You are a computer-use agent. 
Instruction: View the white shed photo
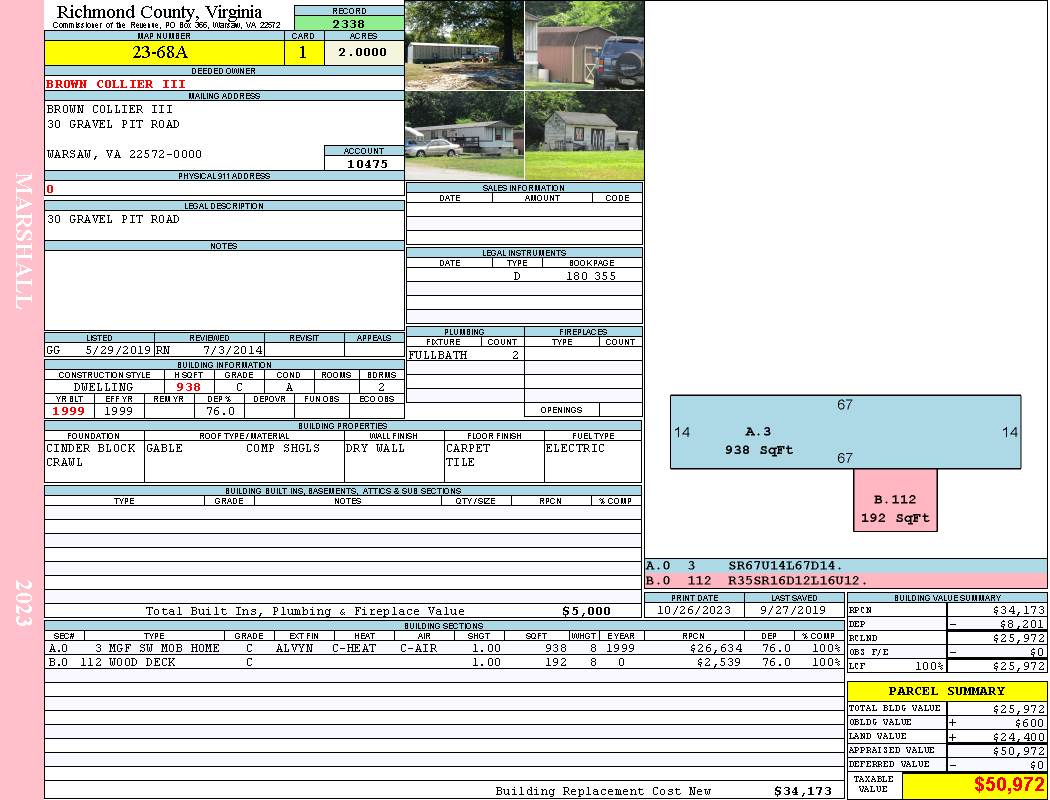tap(583, 135)
